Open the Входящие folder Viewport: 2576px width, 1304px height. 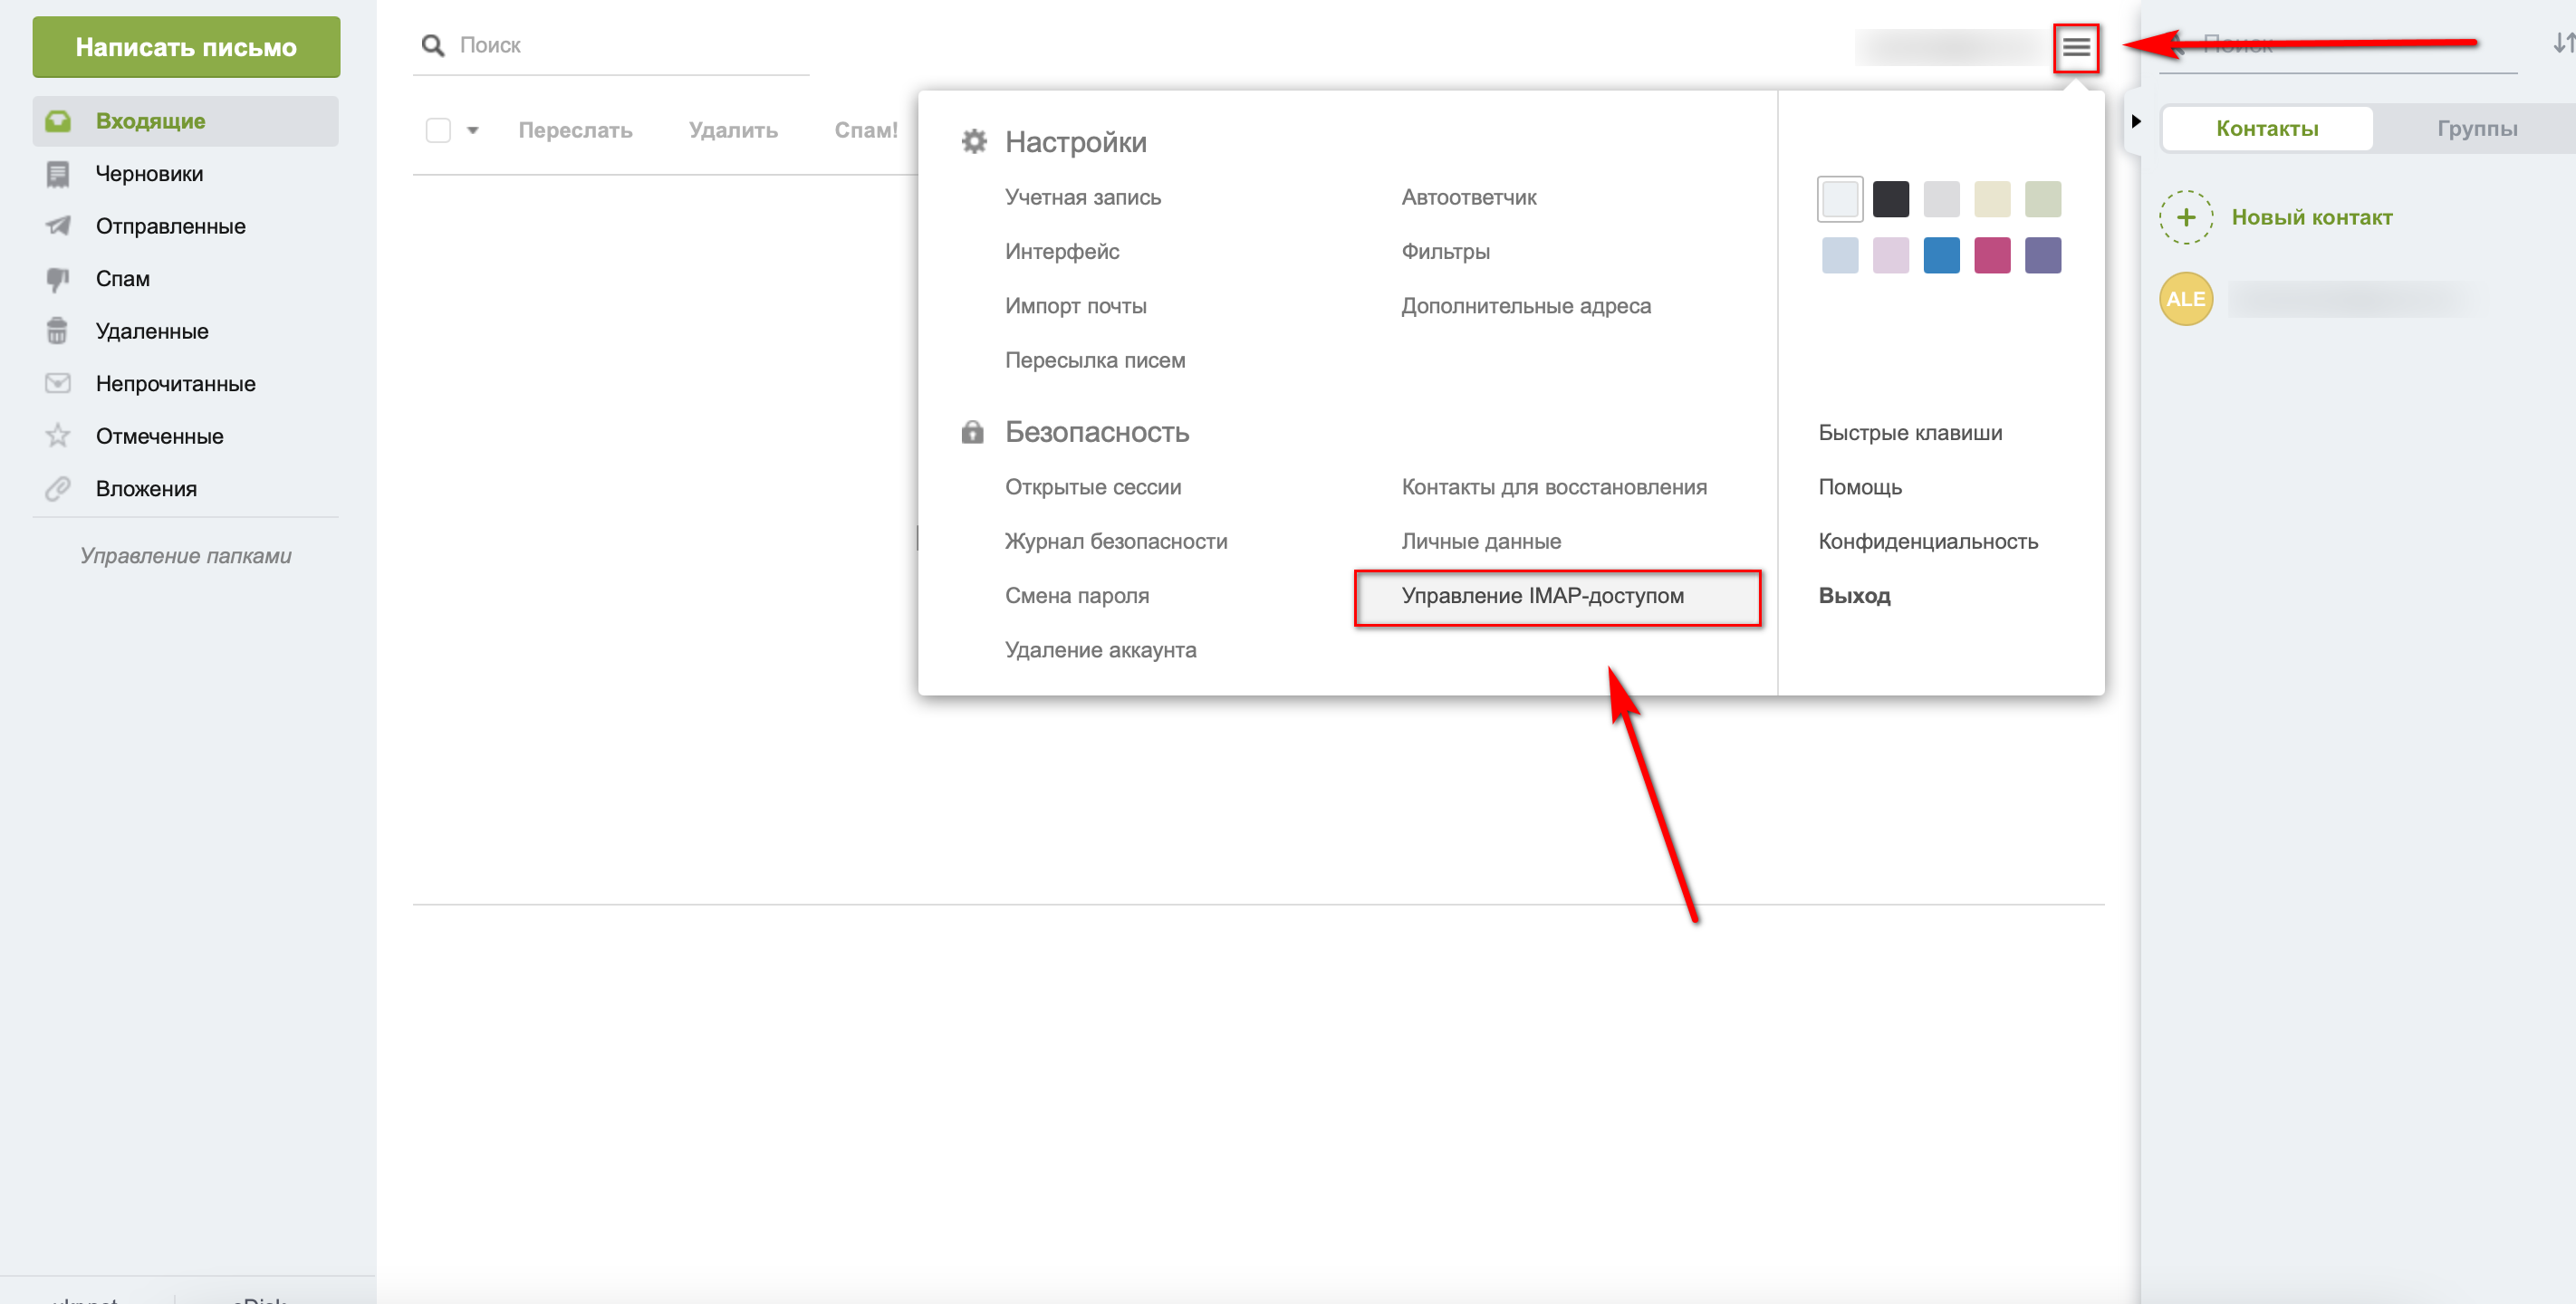click(186, 121)
